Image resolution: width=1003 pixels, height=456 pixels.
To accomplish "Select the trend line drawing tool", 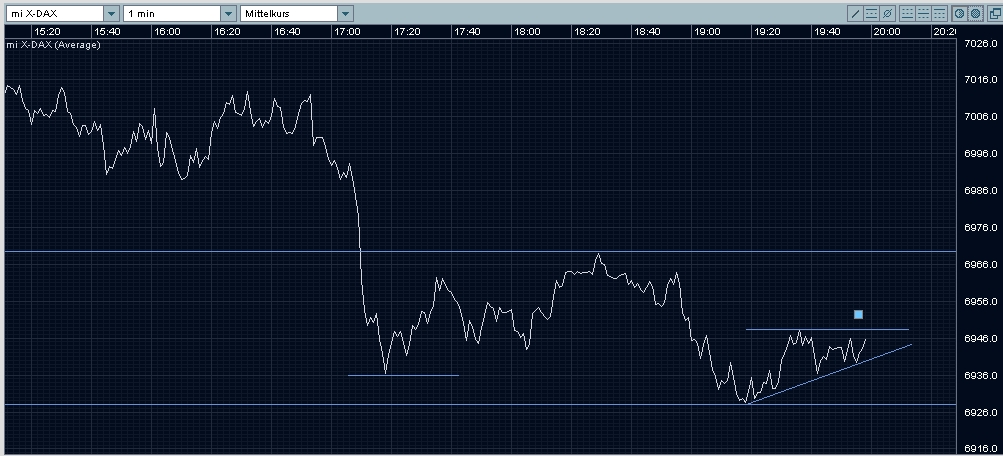I will 855,13.
